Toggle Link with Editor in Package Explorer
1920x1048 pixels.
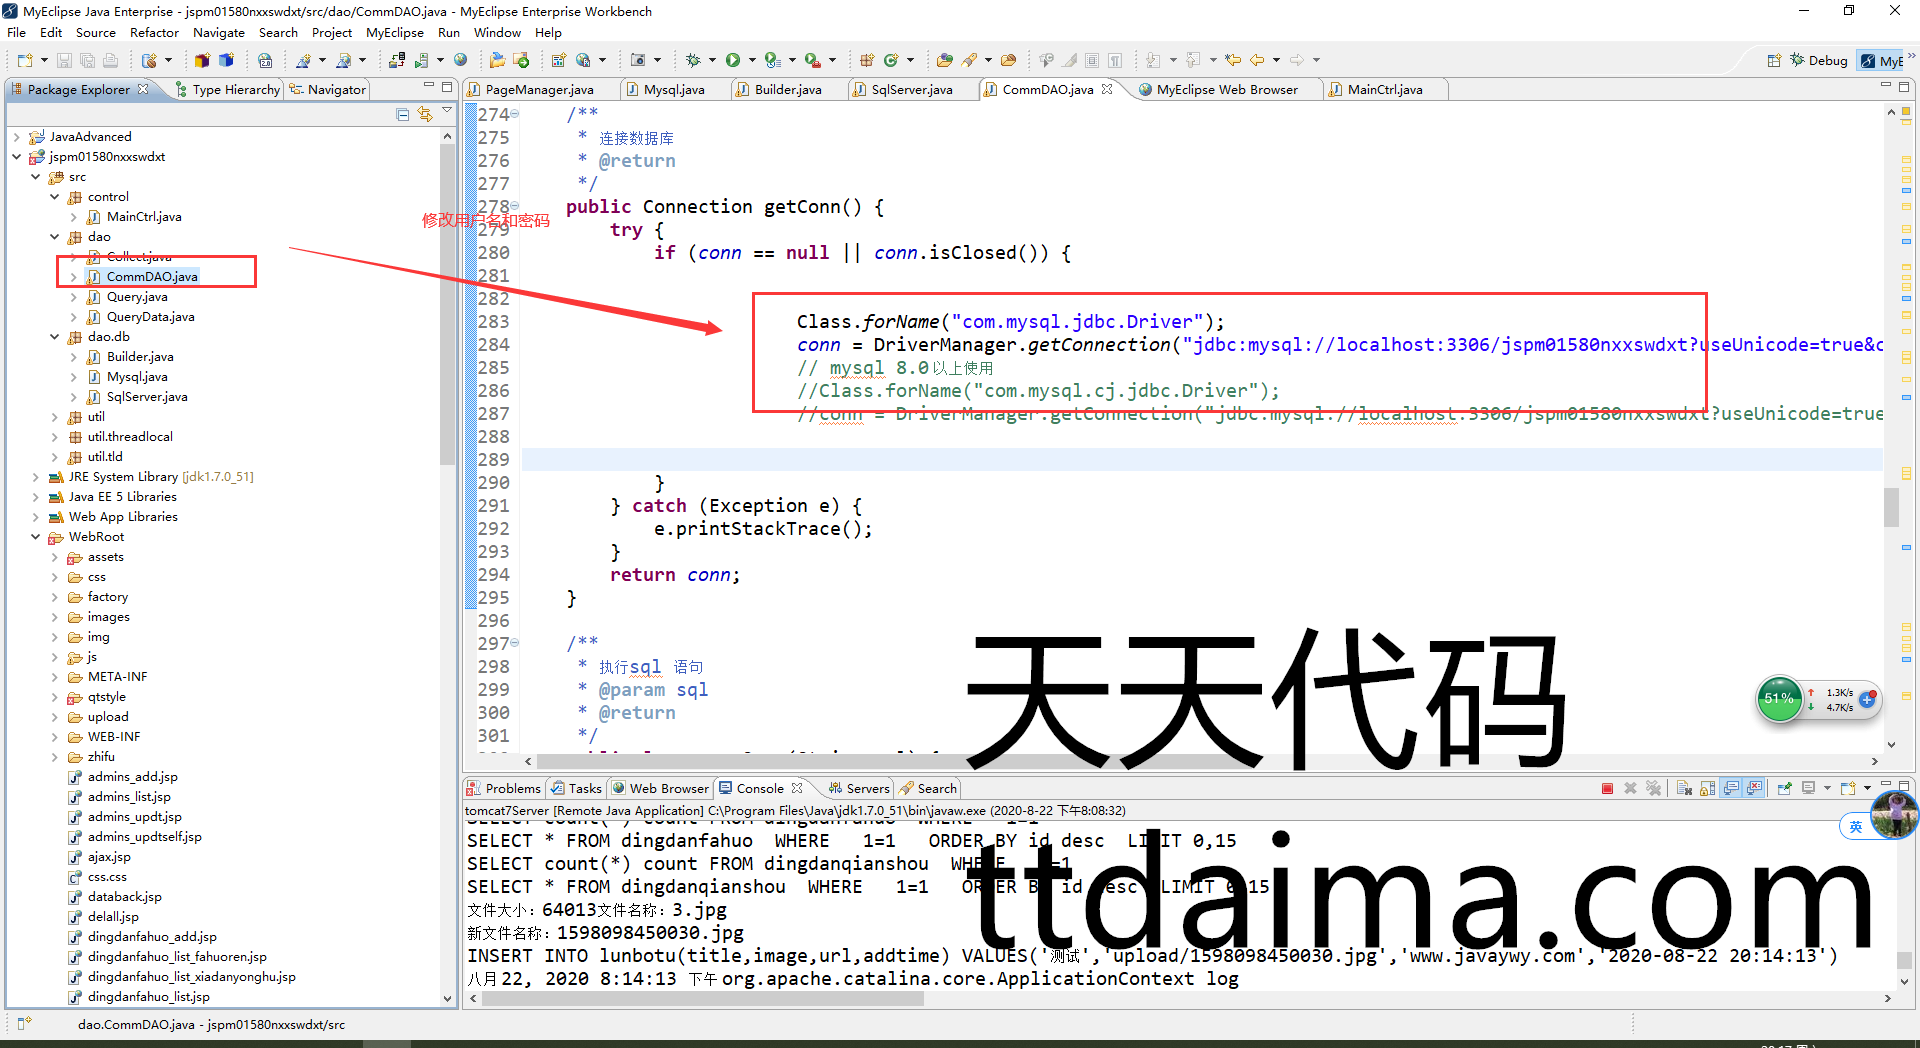point(425,115)
